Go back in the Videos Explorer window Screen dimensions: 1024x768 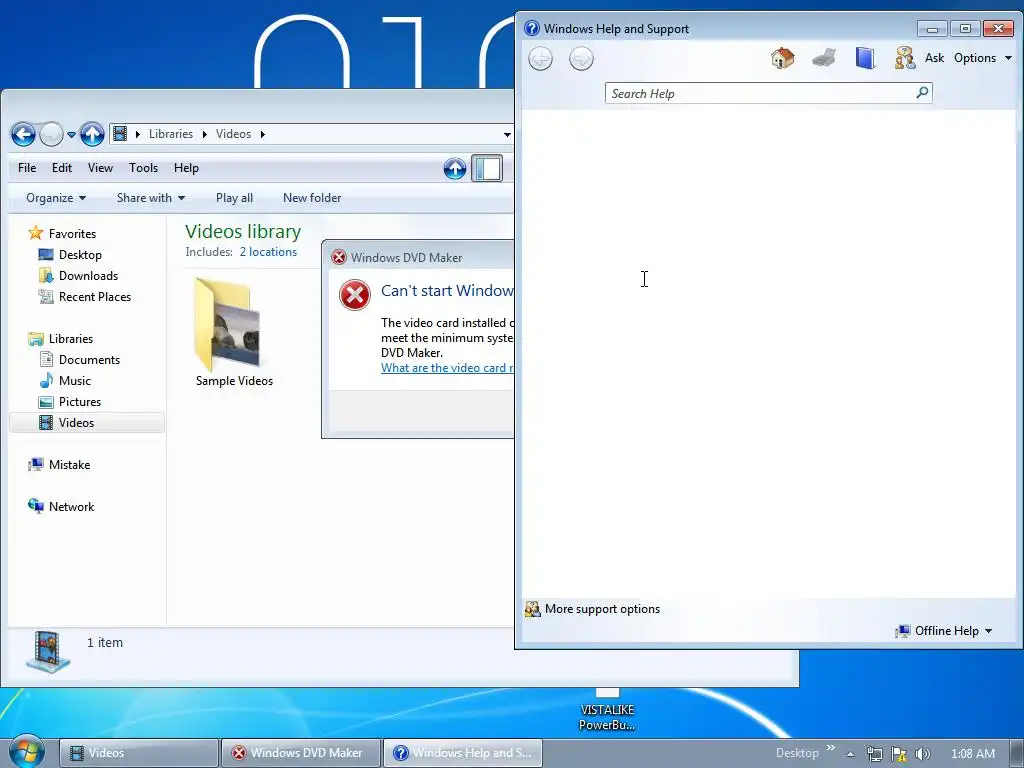[23, 135]
